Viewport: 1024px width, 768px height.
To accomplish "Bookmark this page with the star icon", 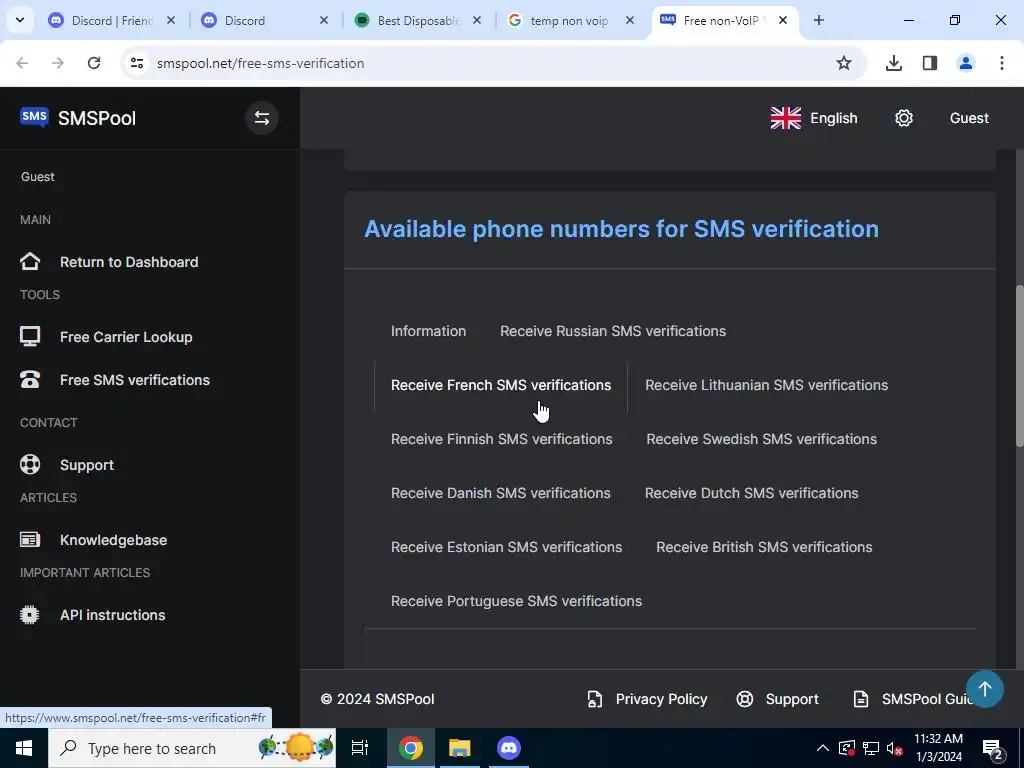I will (x=844, y=63).
